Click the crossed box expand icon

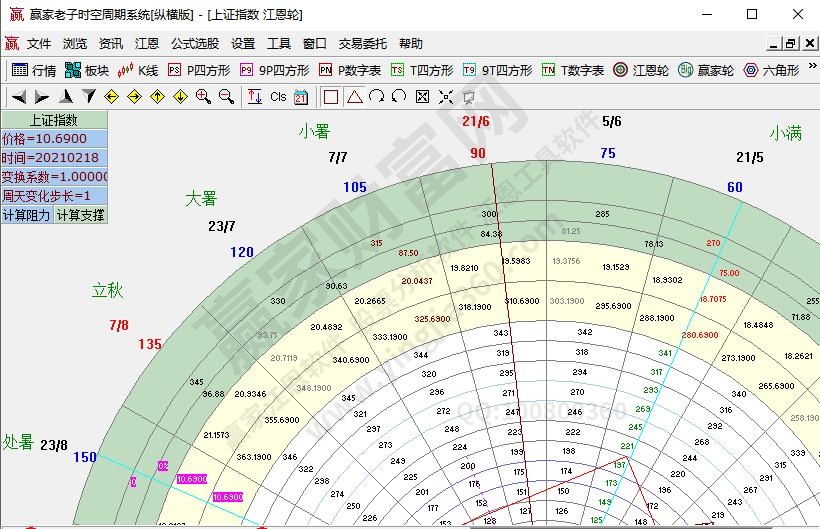pos(422,97)
